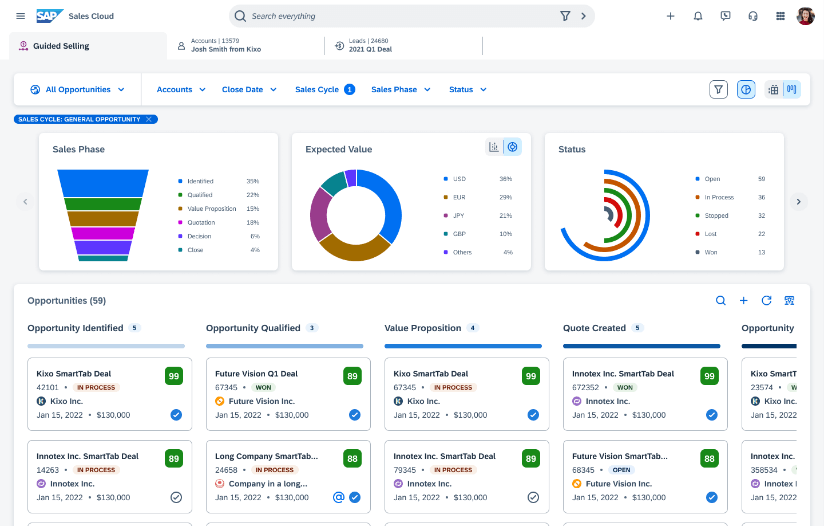Add a new opportunity
Image resolution: width=824 pixels, height=526 pixels.
click(744, 301)
